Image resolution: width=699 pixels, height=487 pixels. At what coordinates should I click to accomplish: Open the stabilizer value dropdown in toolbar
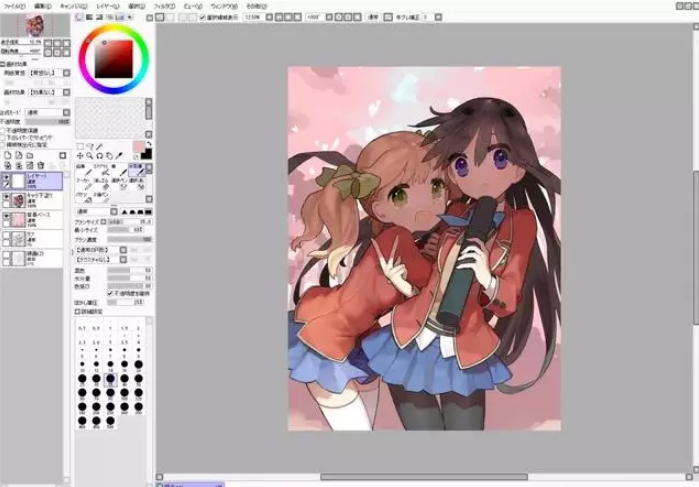click(438, 17)
